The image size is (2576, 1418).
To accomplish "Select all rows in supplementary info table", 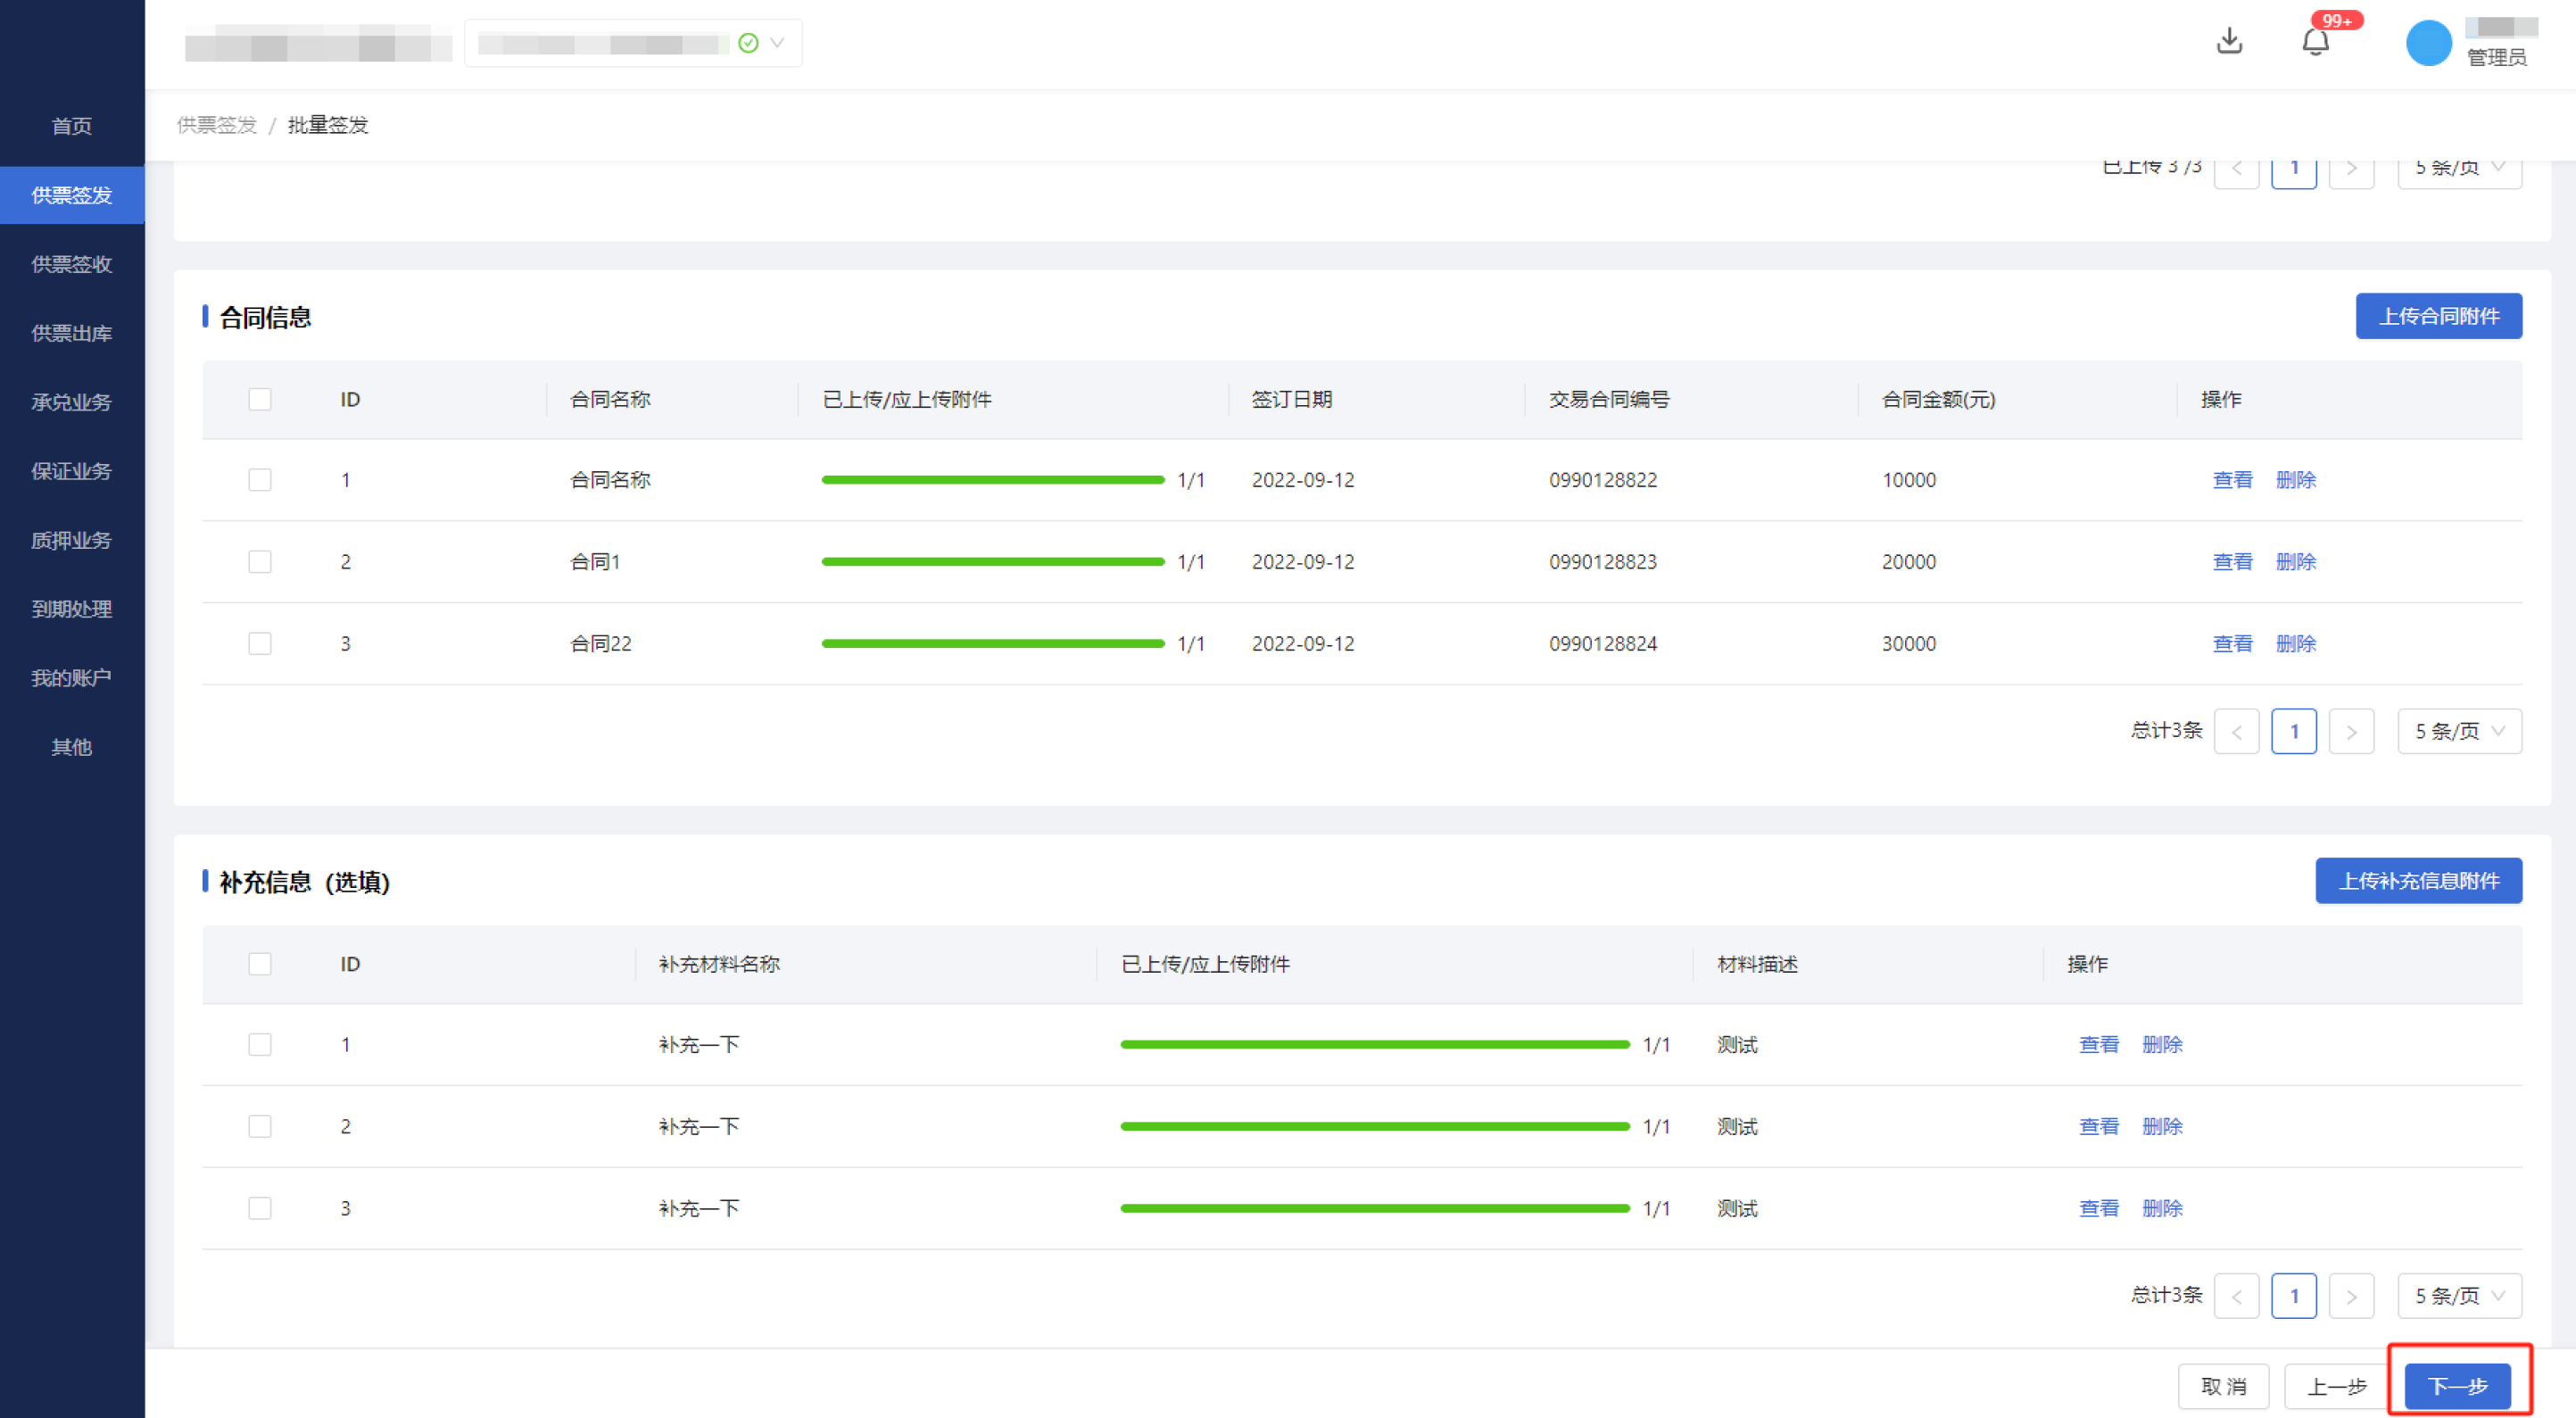I will click(x=260, y=964).
